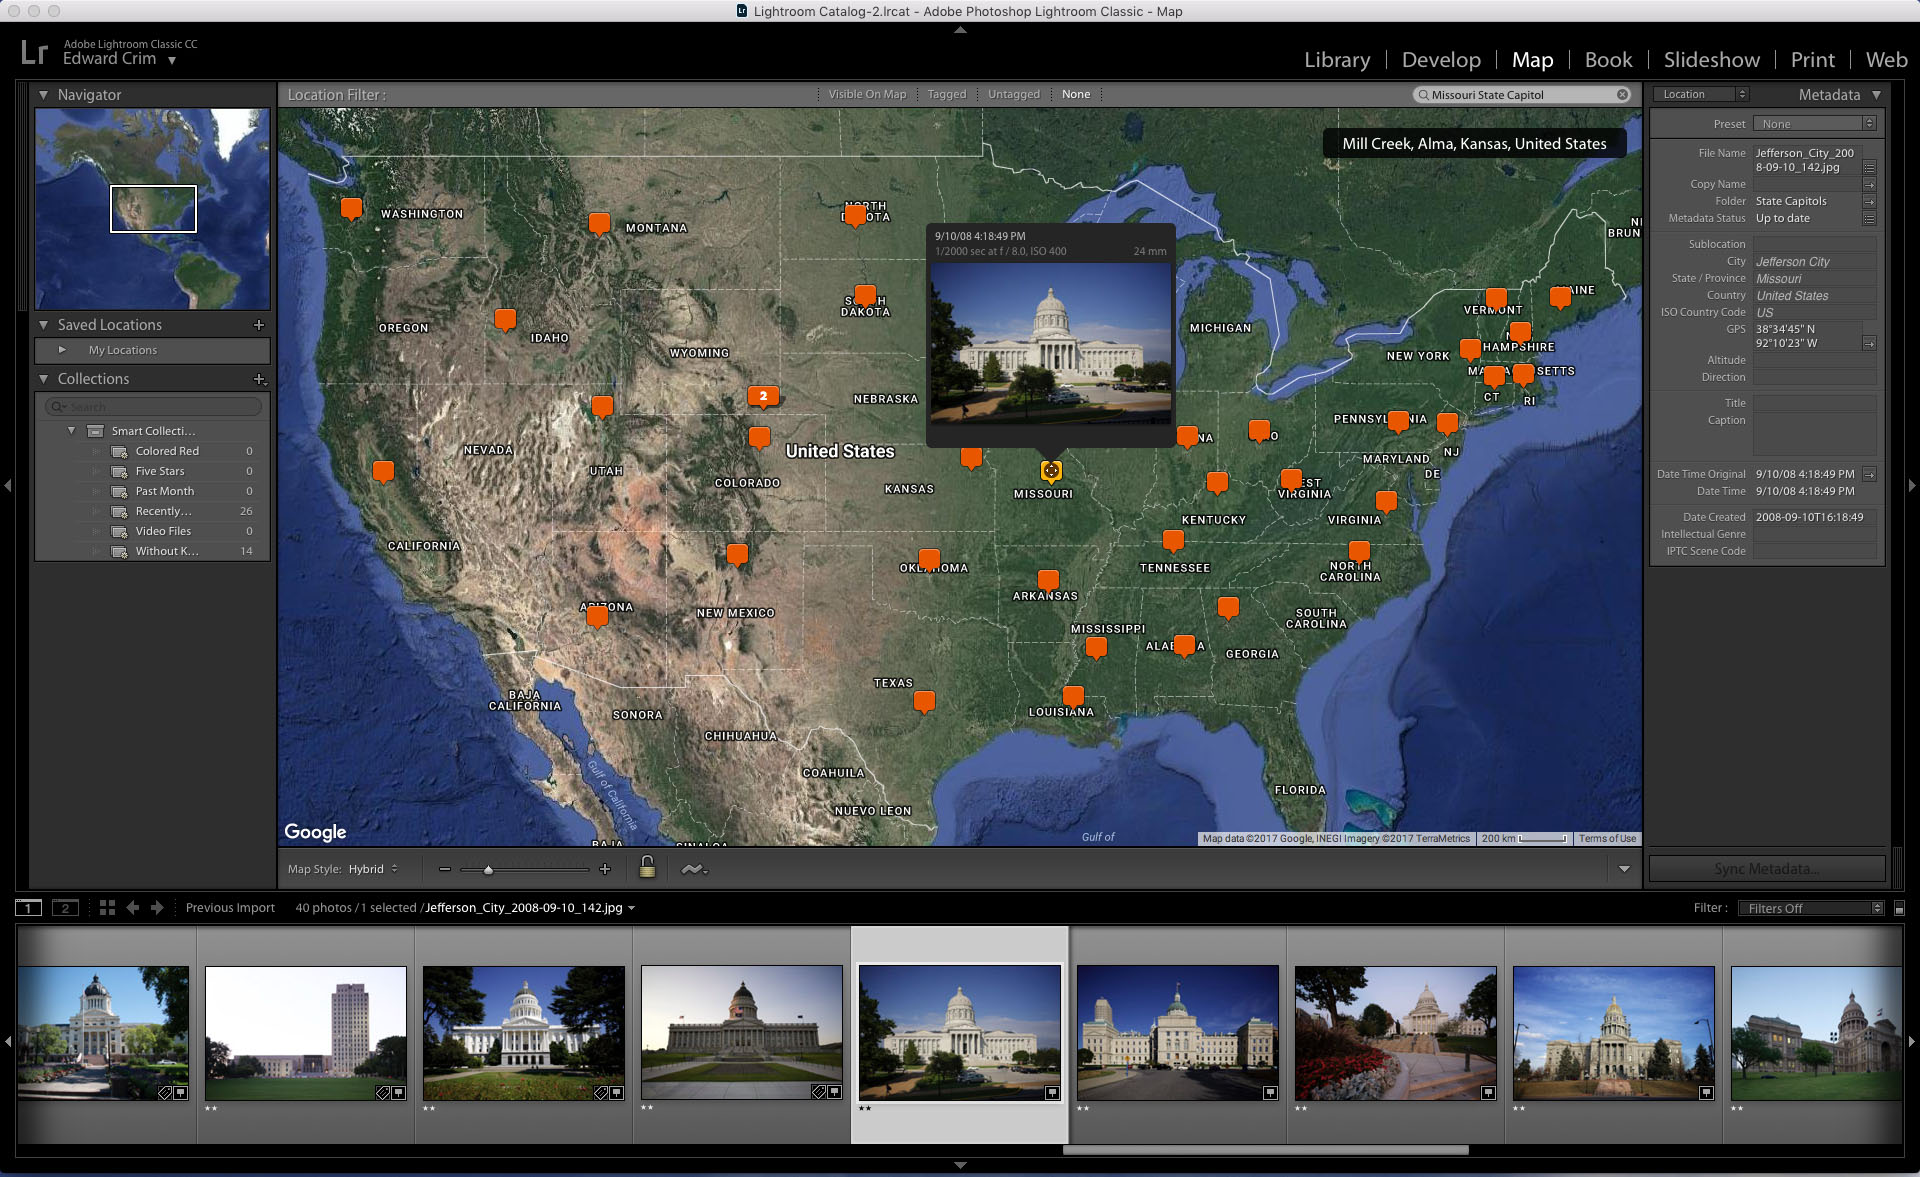The width and height of the screenshot is (1920, 1177).
Task: Set location filter to None
Action: 1076,94
